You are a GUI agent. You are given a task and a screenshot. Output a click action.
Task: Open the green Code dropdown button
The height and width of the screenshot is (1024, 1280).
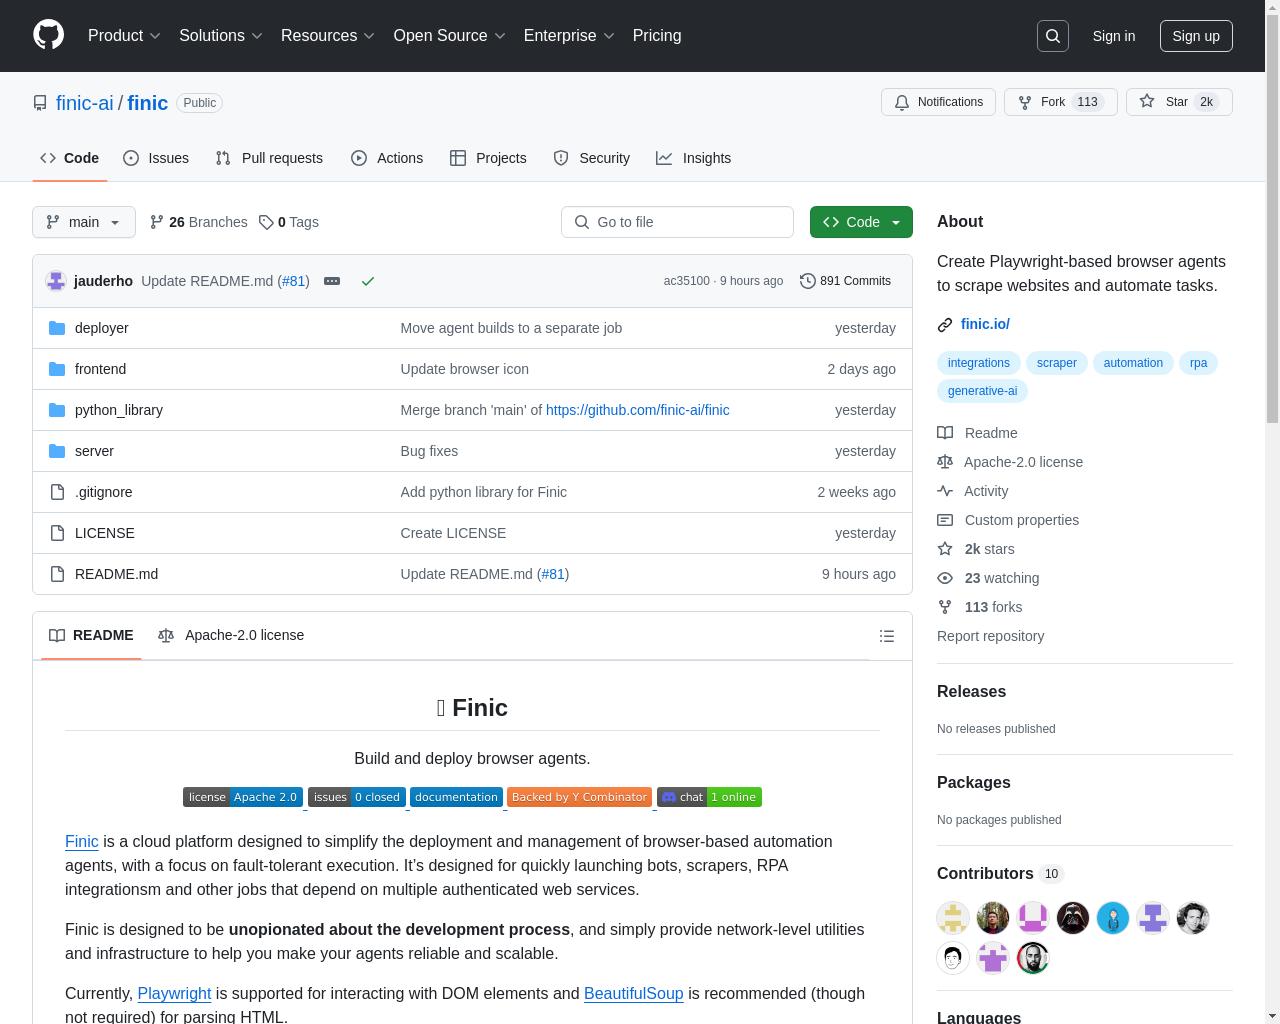[861, 222]
